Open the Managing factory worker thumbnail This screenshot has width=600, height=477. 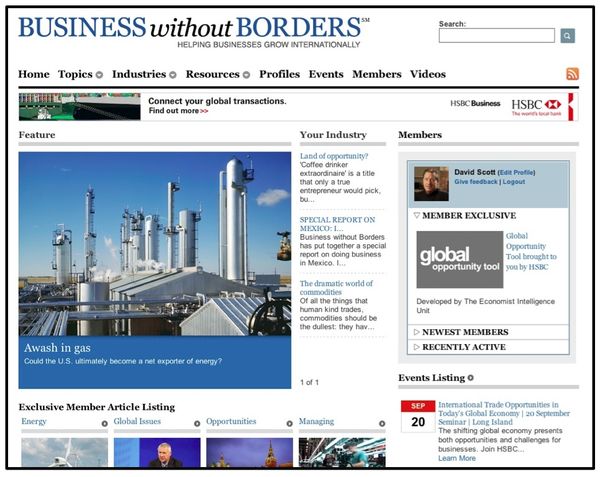(x=342, y=453)
